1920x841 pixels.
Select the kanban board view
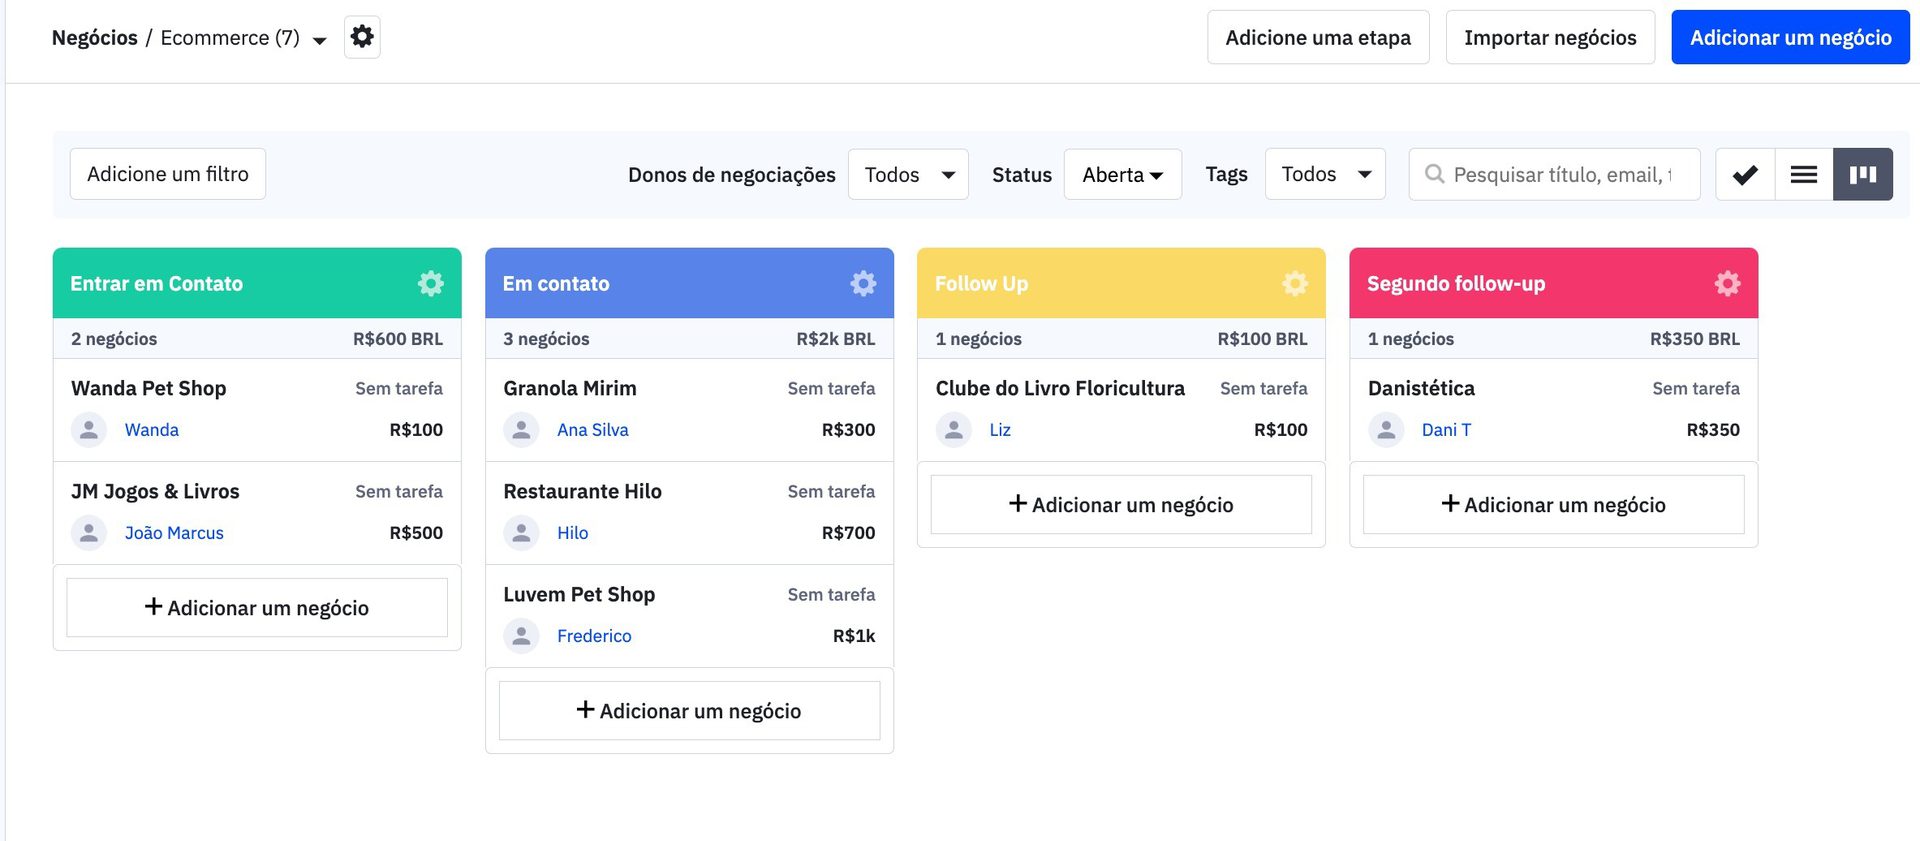[x=1862, y=175]
